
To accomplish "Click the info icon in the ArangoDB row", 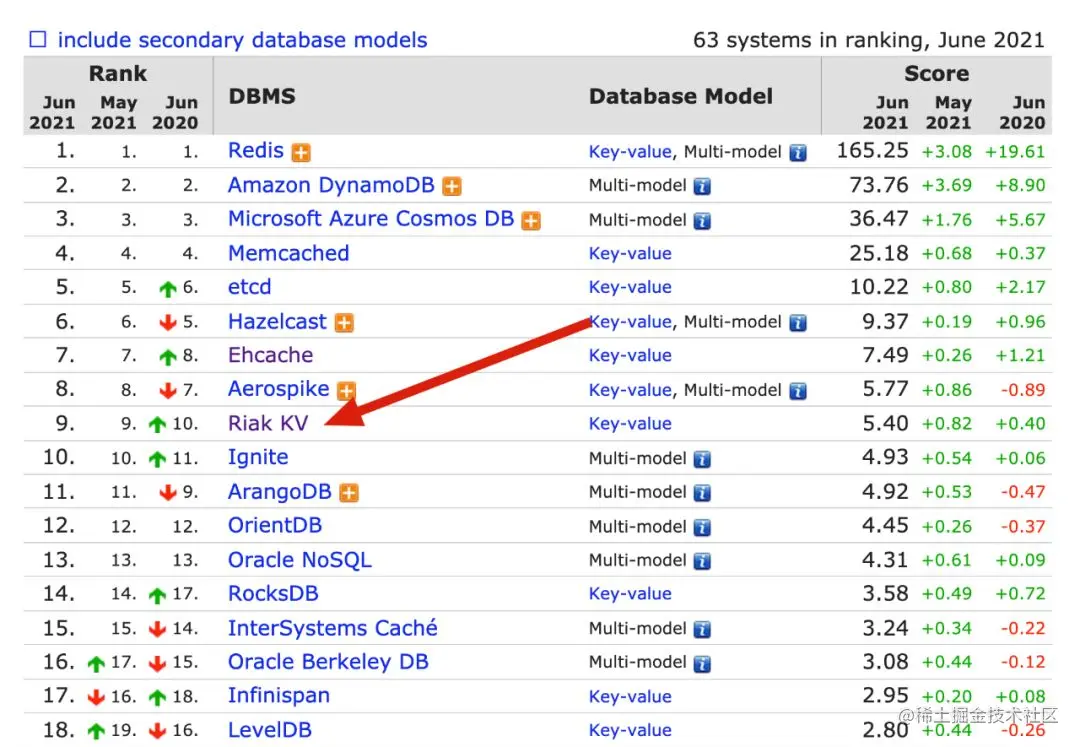I will (x=702, y=492).
